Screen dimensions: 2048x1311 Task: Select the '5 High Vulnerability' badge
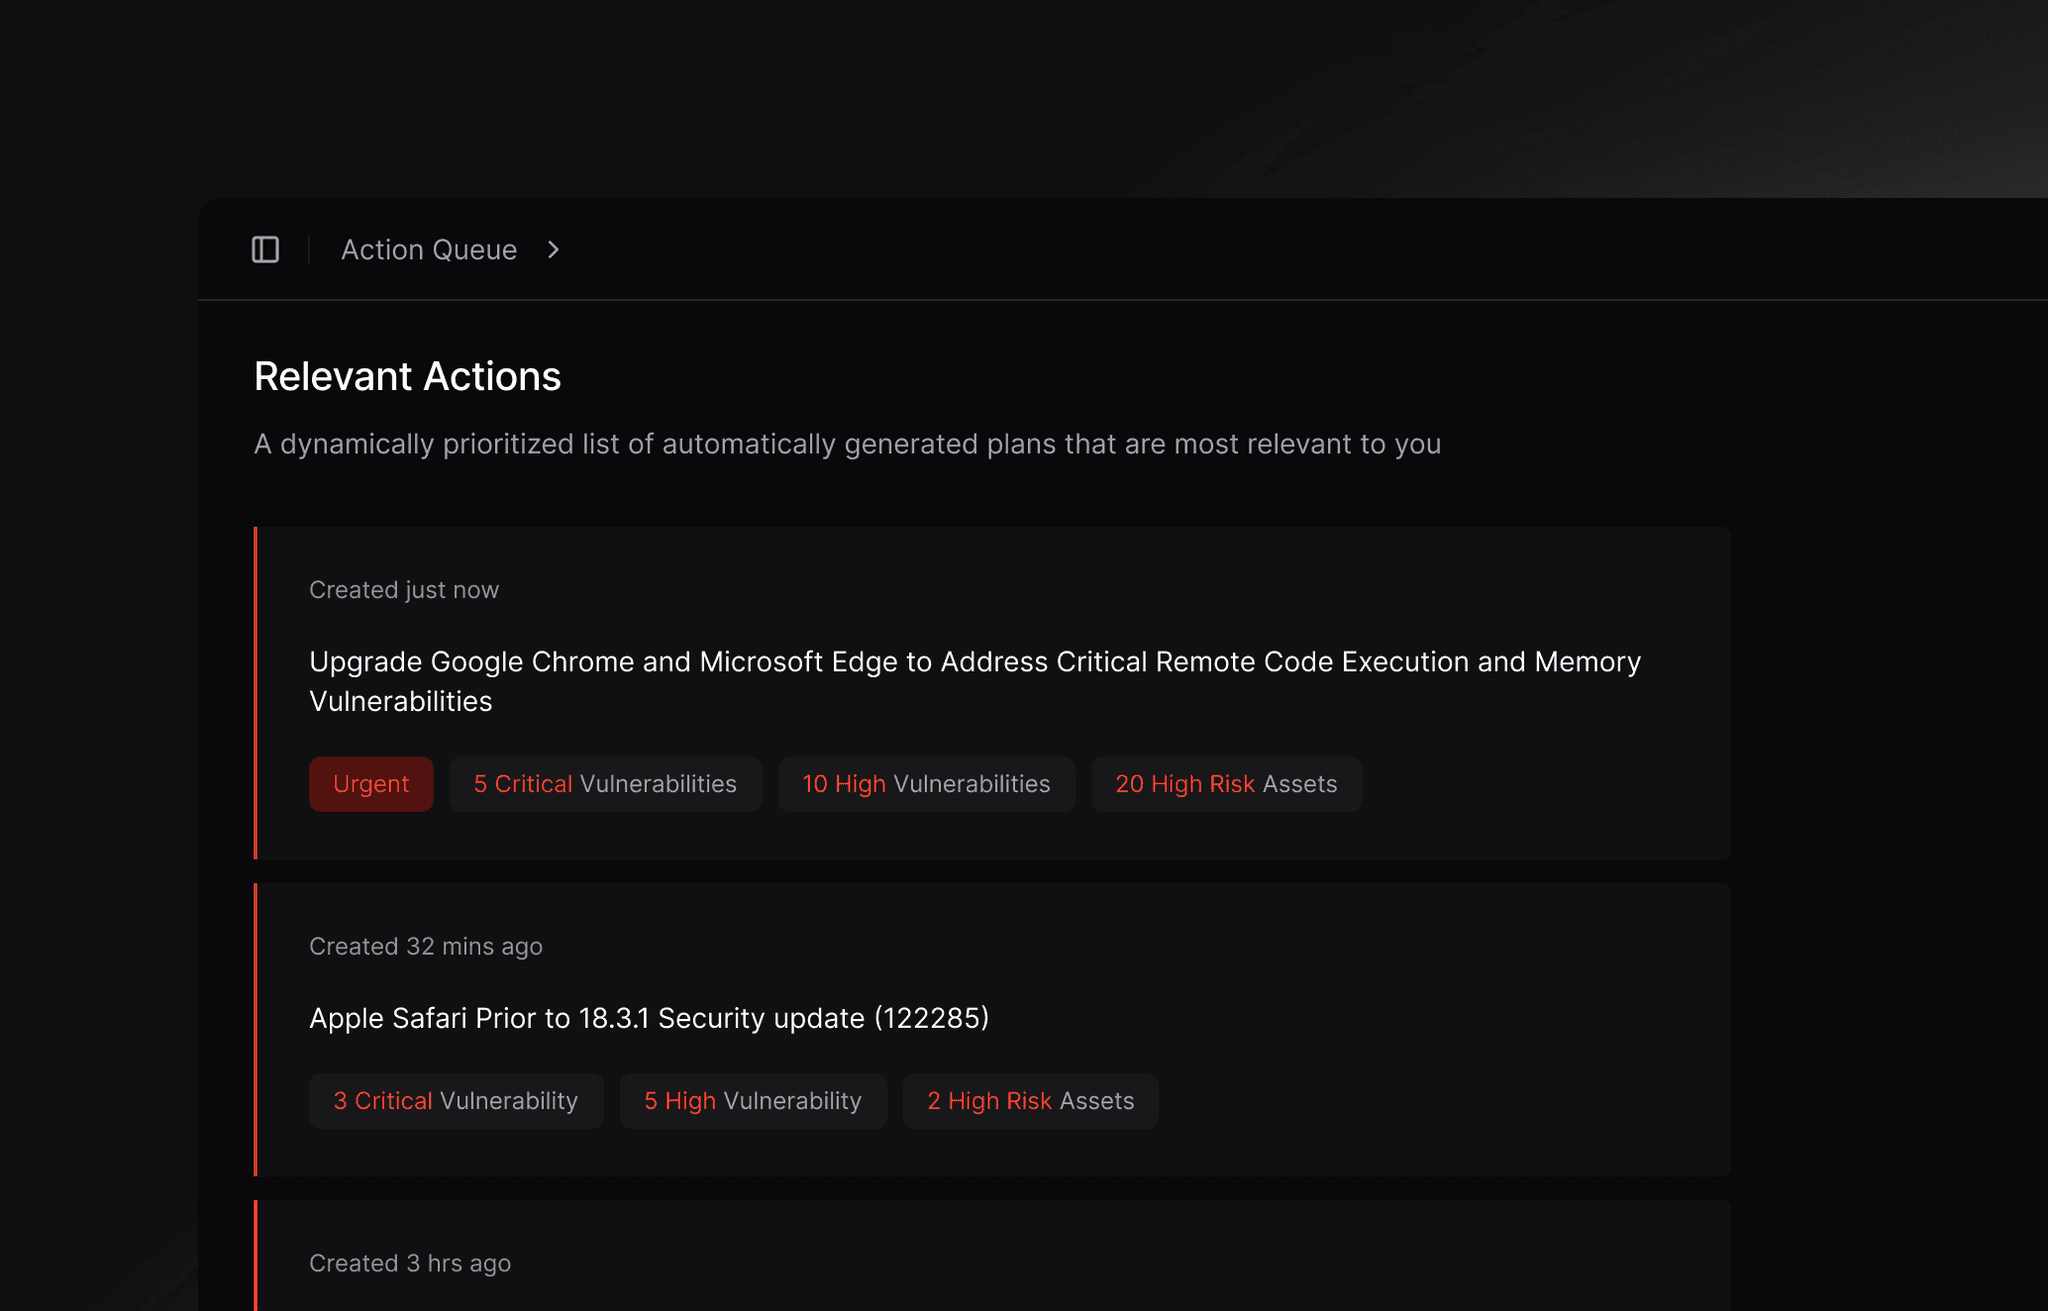point(753,1100)
